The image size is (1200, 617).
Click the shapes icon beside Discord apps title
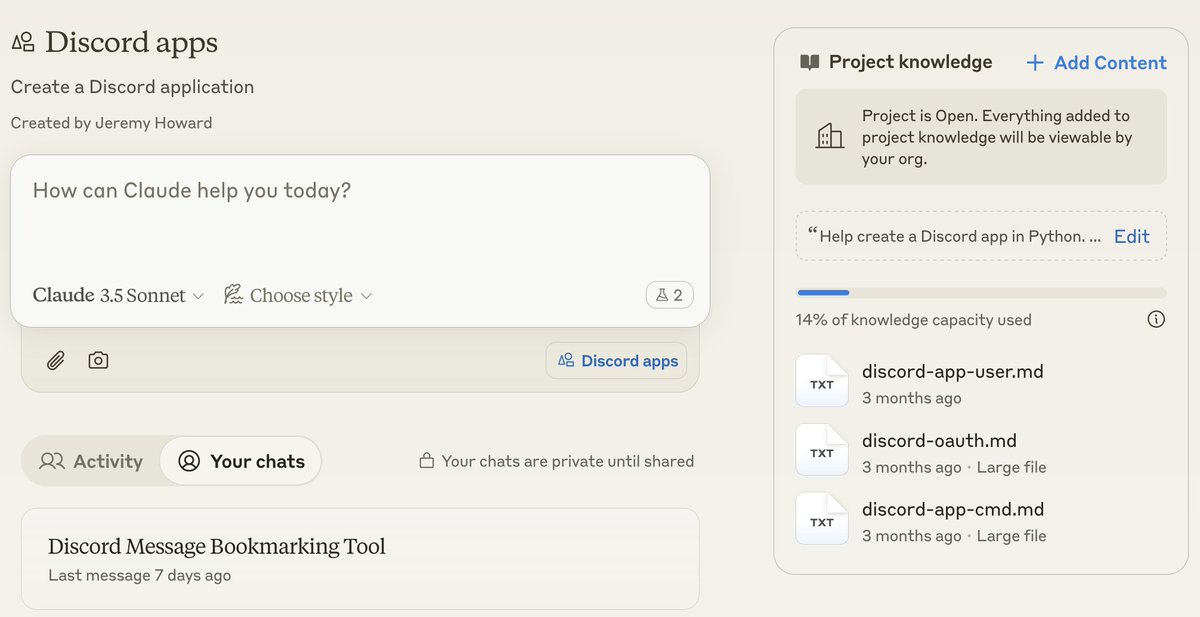click(23, 43)
